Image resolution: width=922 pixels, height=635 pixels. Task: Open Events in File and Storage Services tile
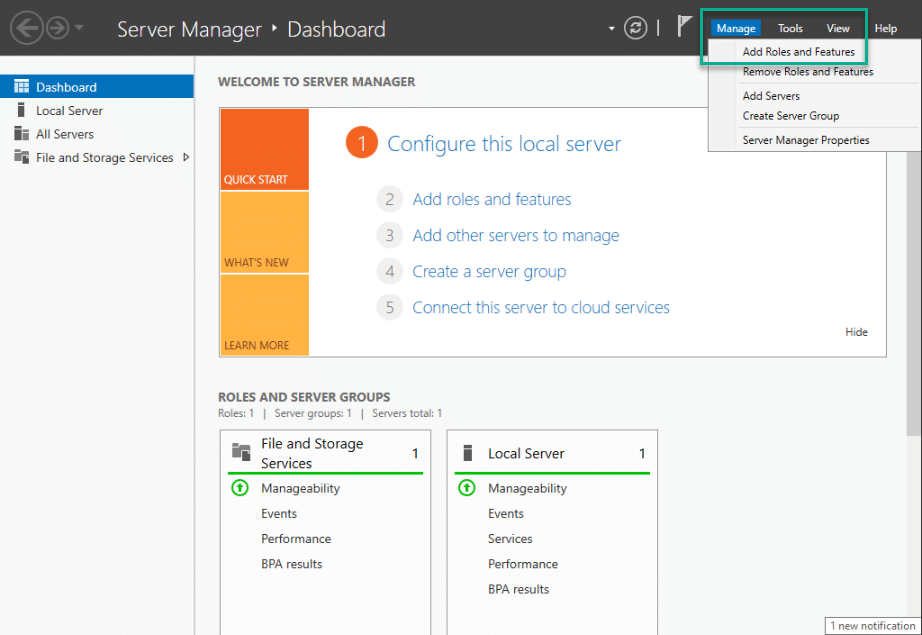pos(279,513)
